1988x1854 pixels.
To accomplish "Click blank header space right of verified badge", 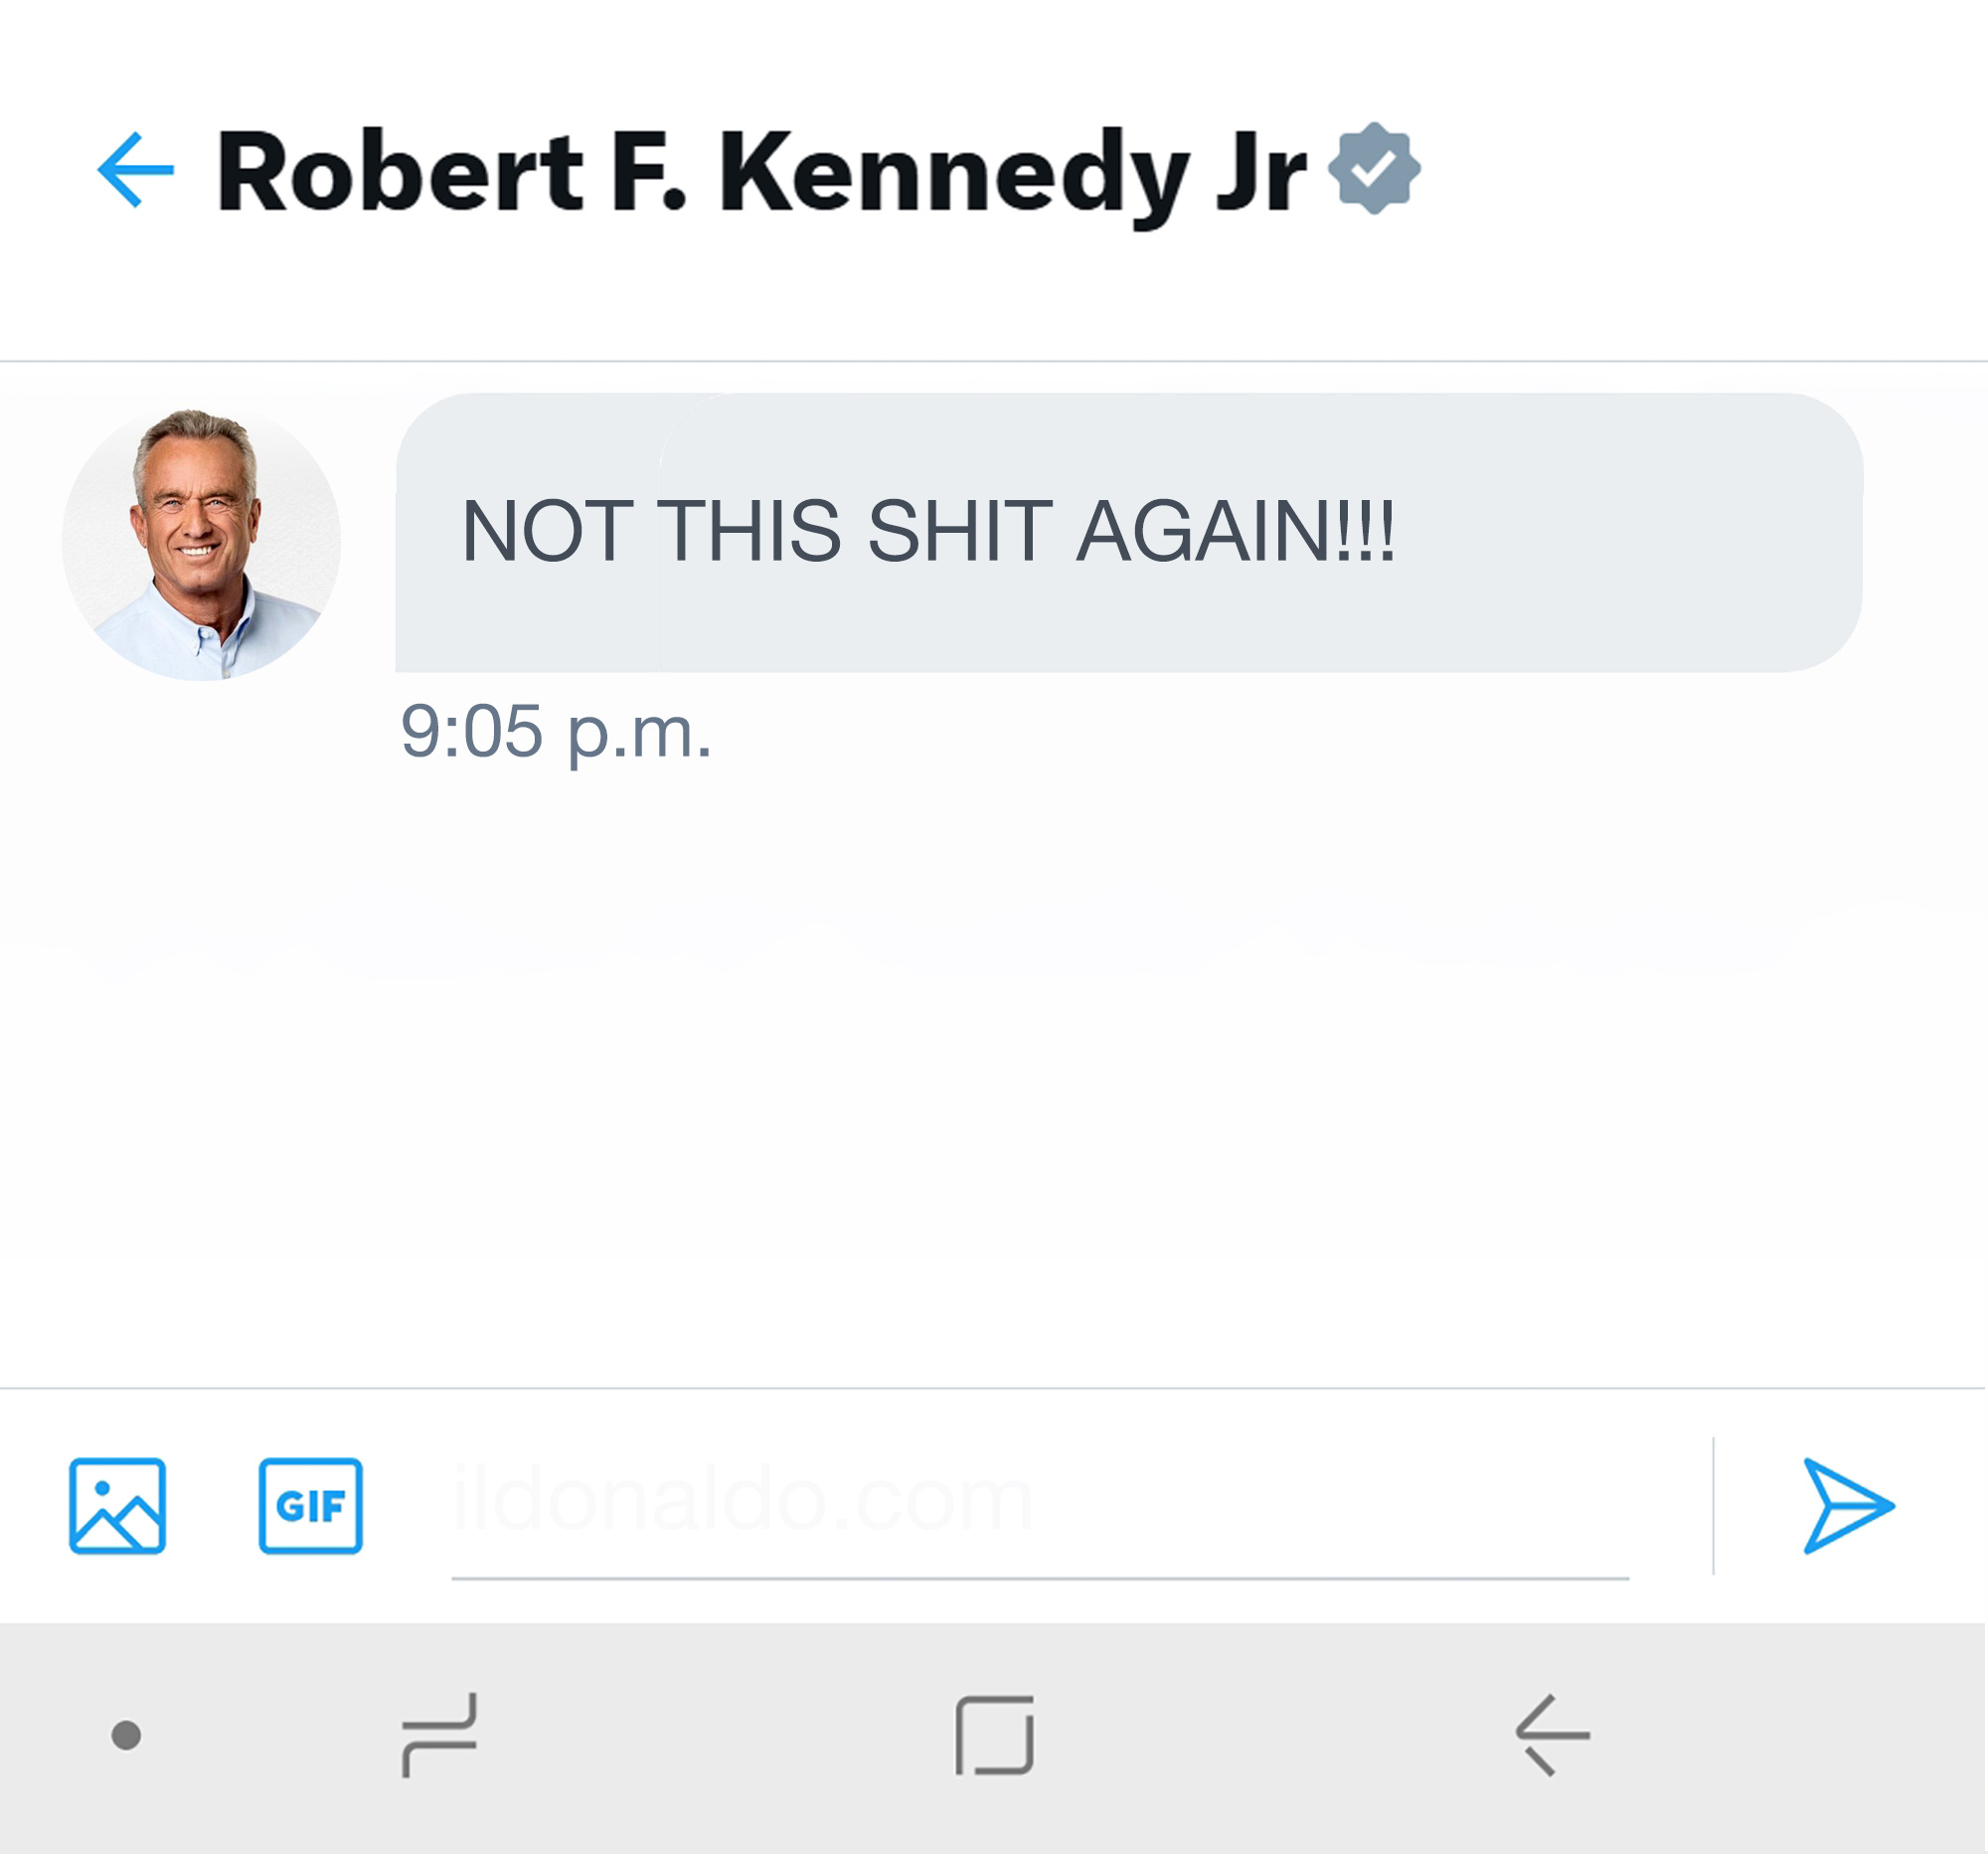I will click(x=1700, y=170).
